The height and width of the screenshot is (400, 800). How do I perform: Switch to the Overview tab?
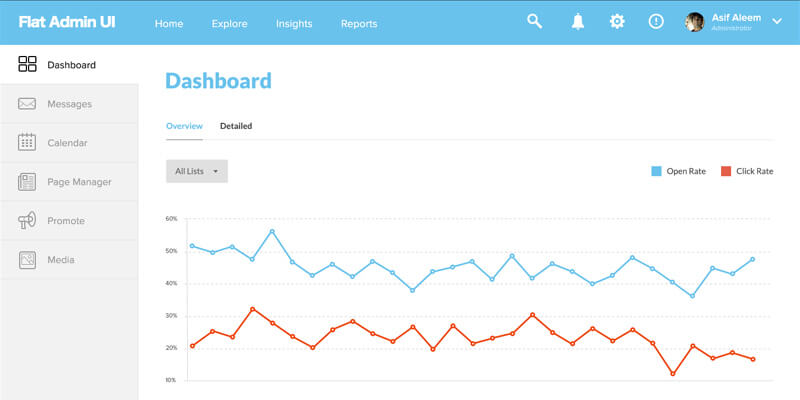point(184,126)
